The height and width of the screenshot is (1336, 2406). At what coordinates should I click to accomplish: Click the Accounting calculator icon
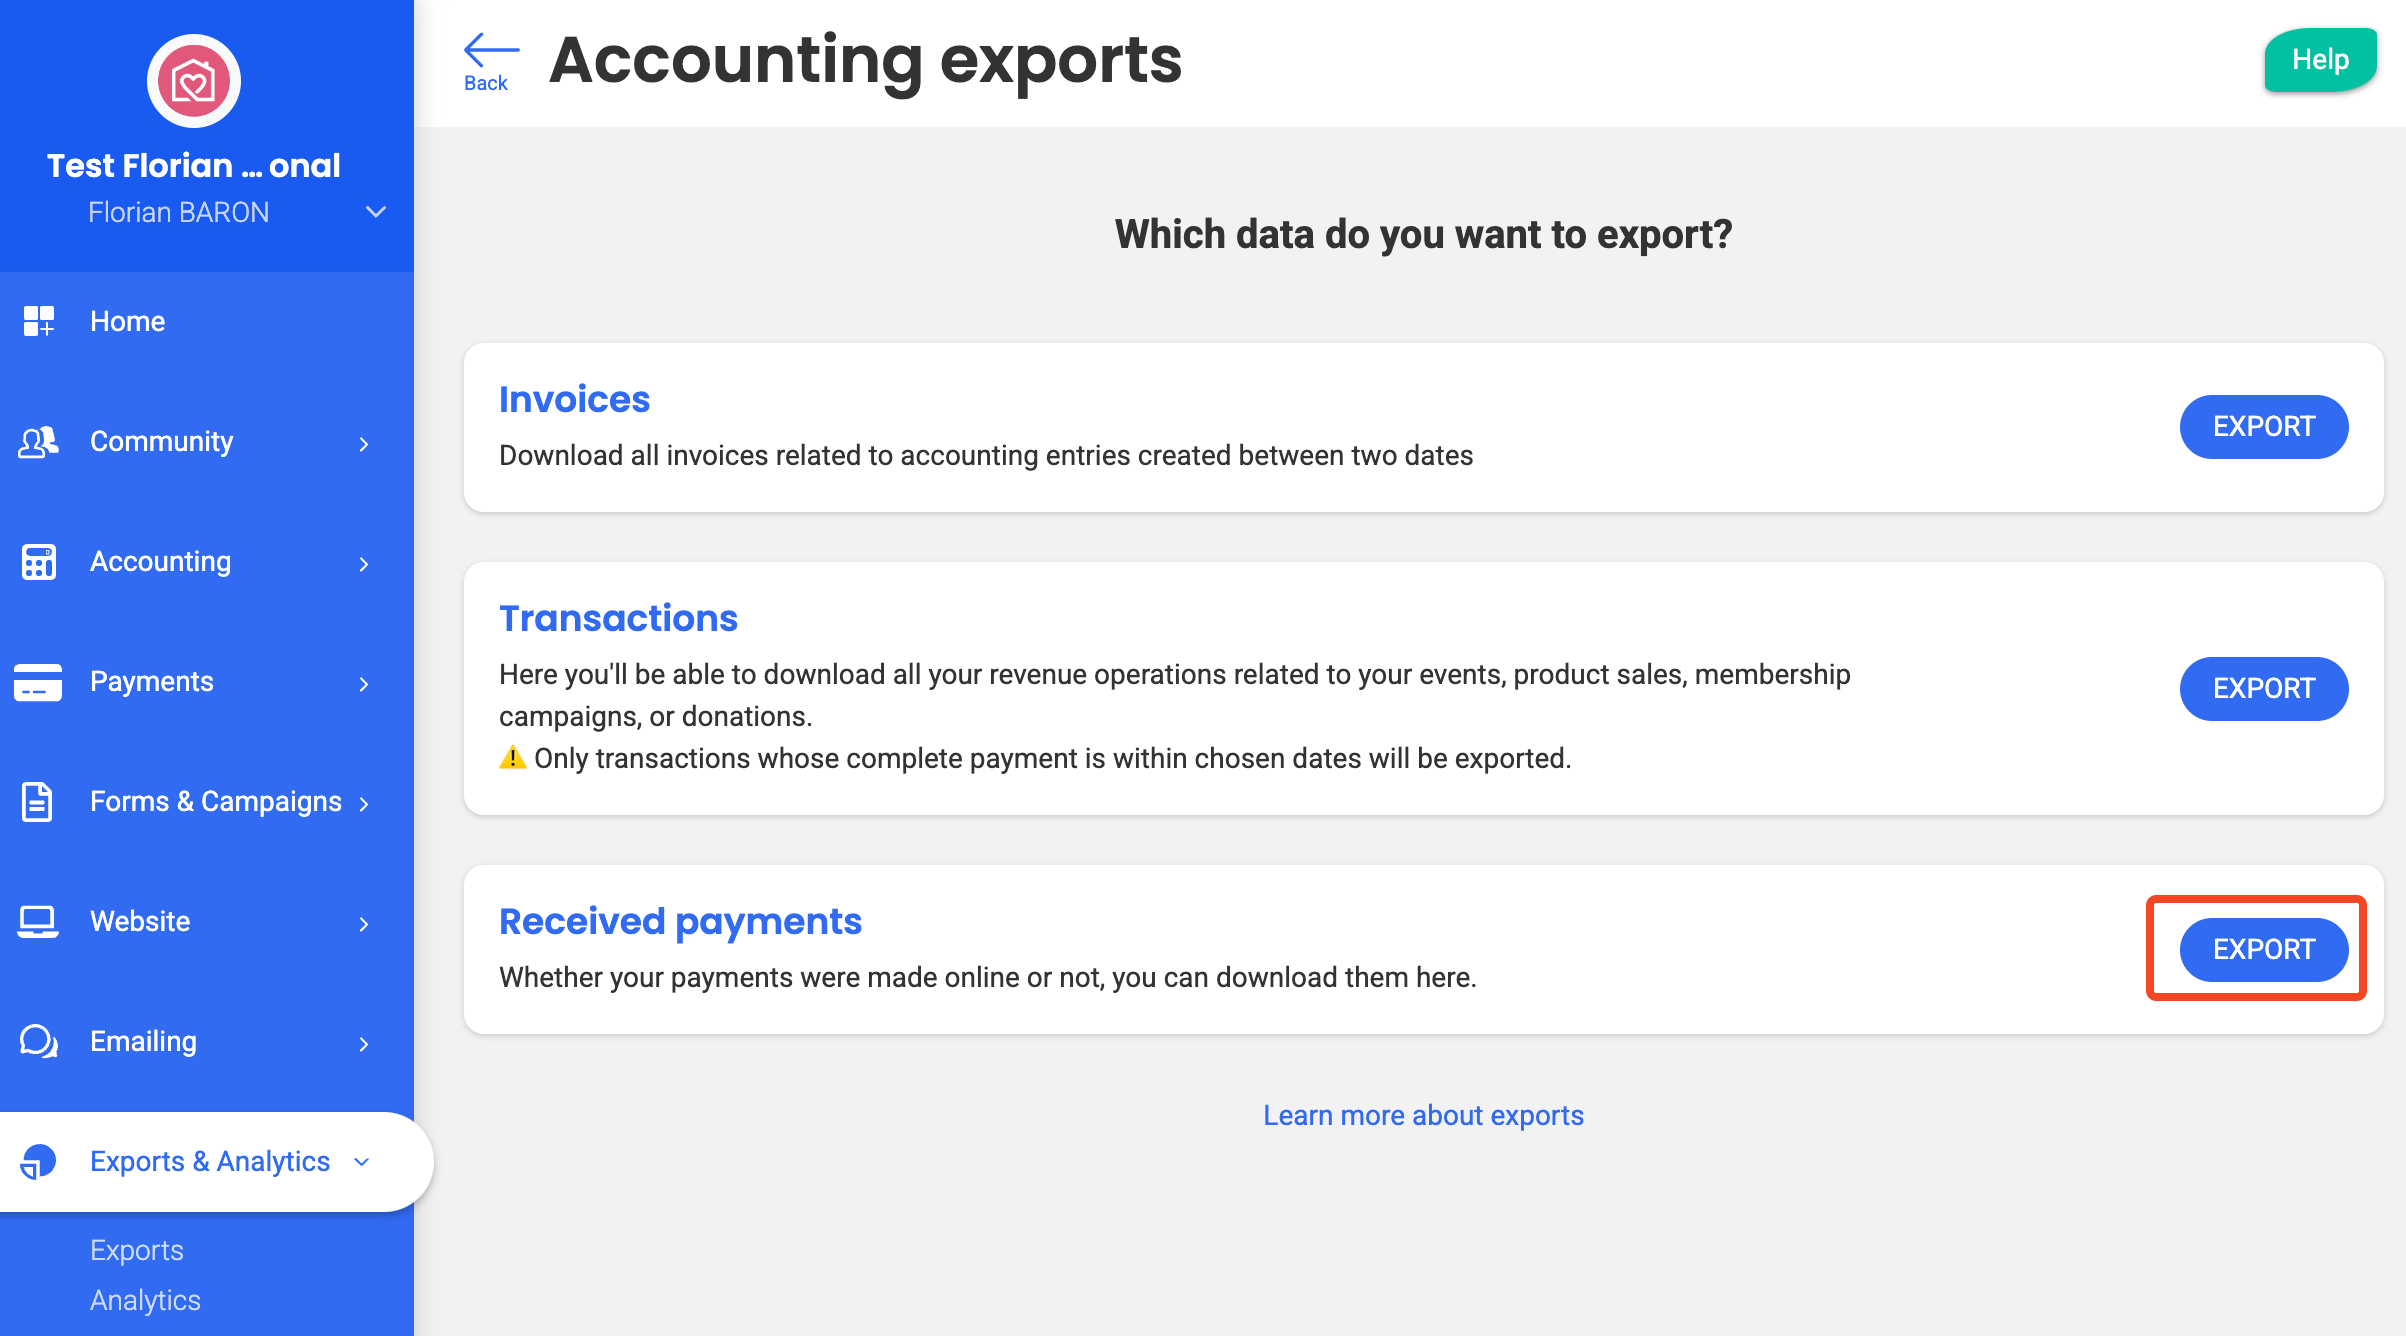39,561
